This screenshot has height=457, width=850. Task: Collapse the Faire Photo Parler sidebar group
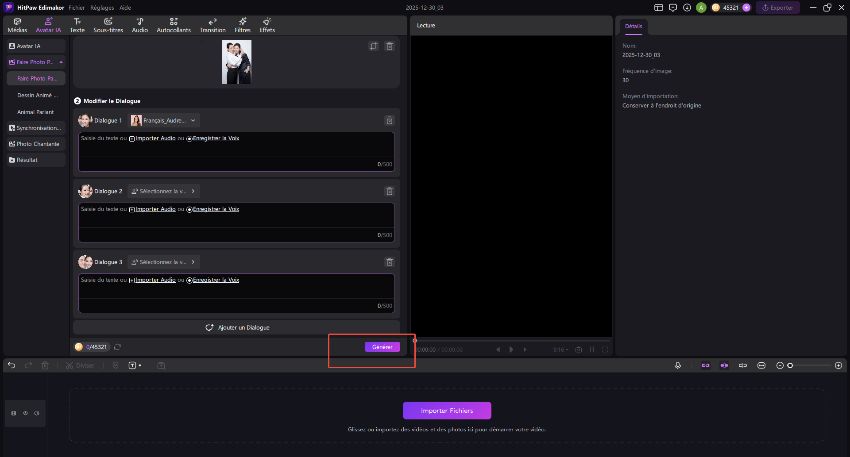point(61,62)
